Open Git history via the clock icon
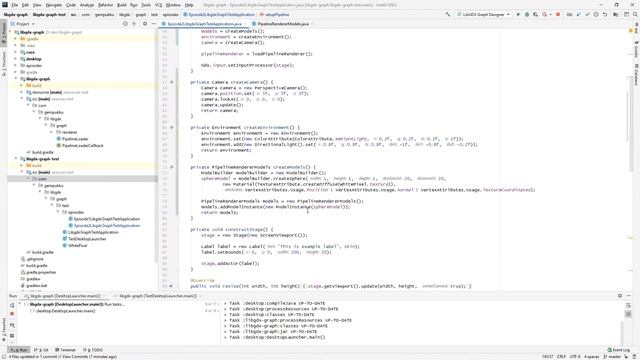 point(596,14)
